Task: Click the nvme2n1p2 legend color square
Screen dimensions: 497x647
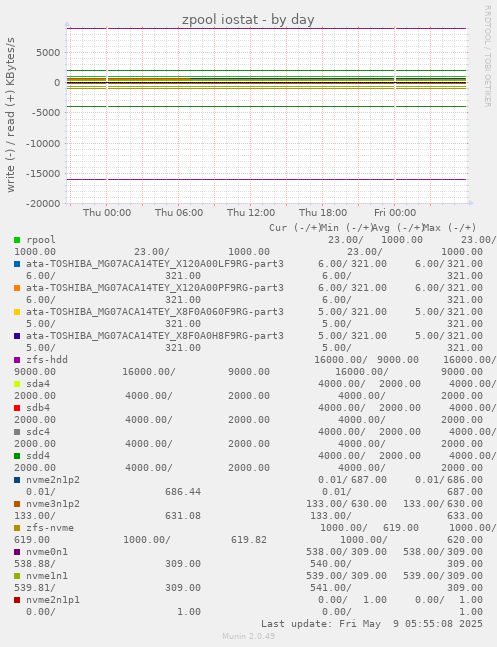Action: [x=17, y=480]
